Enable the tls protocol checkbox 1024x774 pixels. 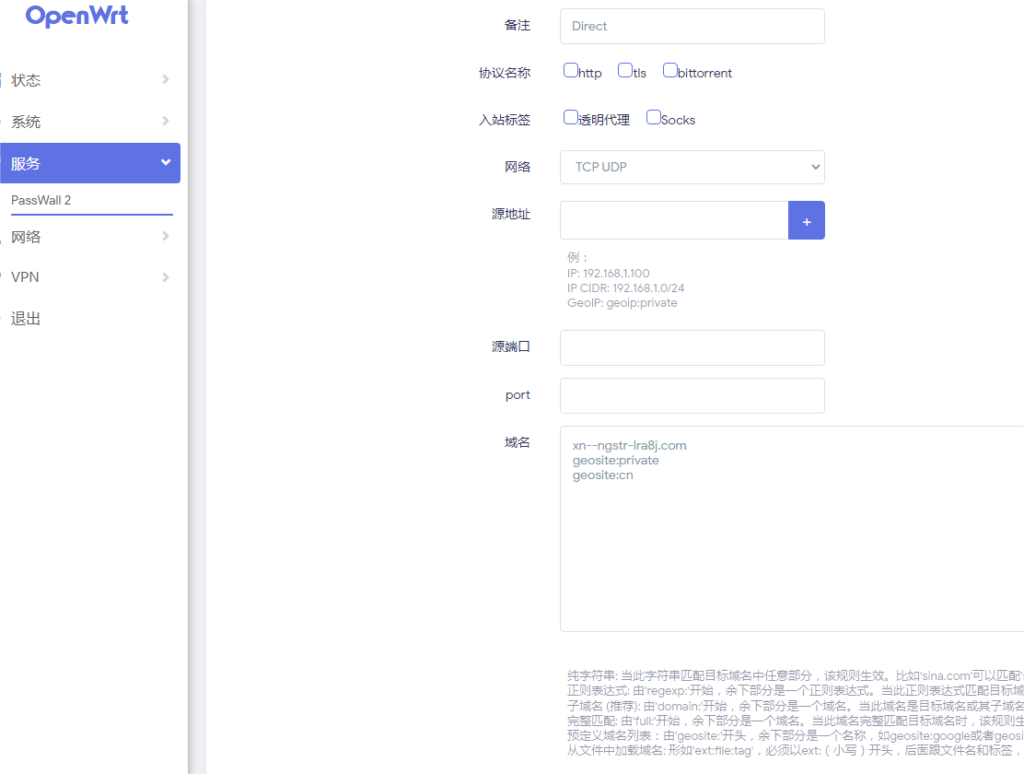pyautogui.click(x=625, y=71)
